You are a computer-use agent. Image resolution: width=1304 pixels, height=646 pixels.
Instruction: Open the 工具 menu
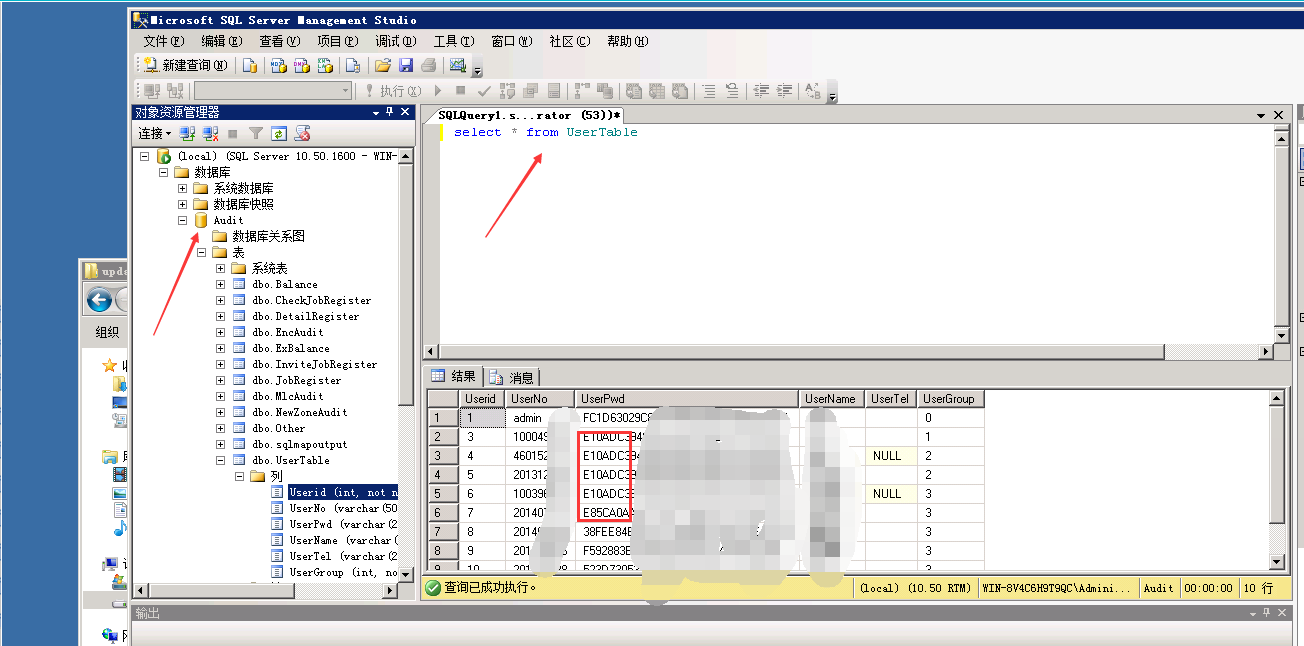tap(453, 41)
